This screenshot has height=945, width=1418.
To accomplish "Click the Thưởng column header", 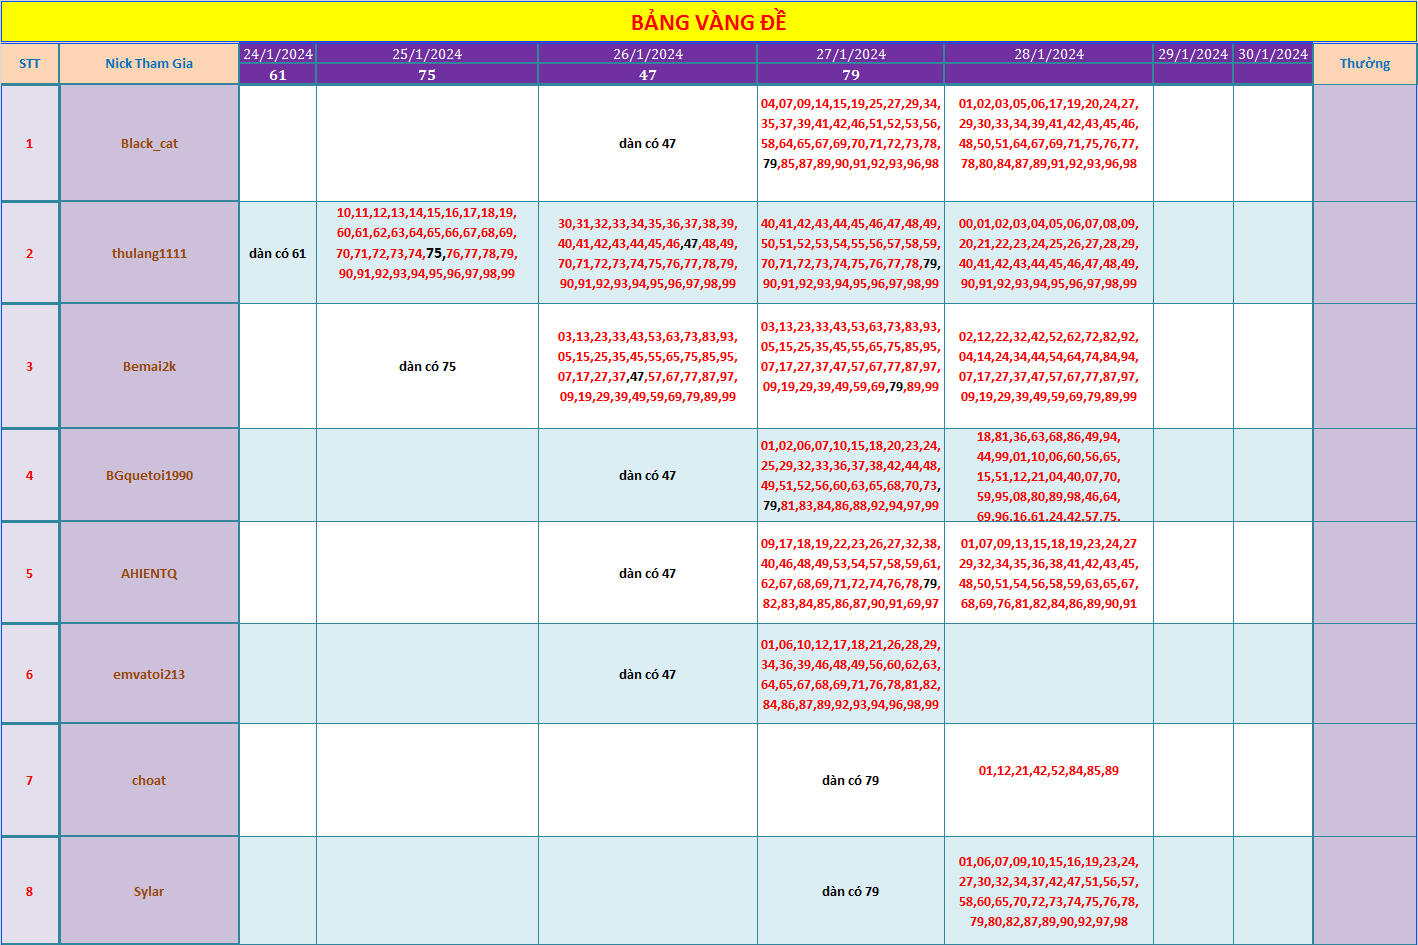I will coord(1365,64).
